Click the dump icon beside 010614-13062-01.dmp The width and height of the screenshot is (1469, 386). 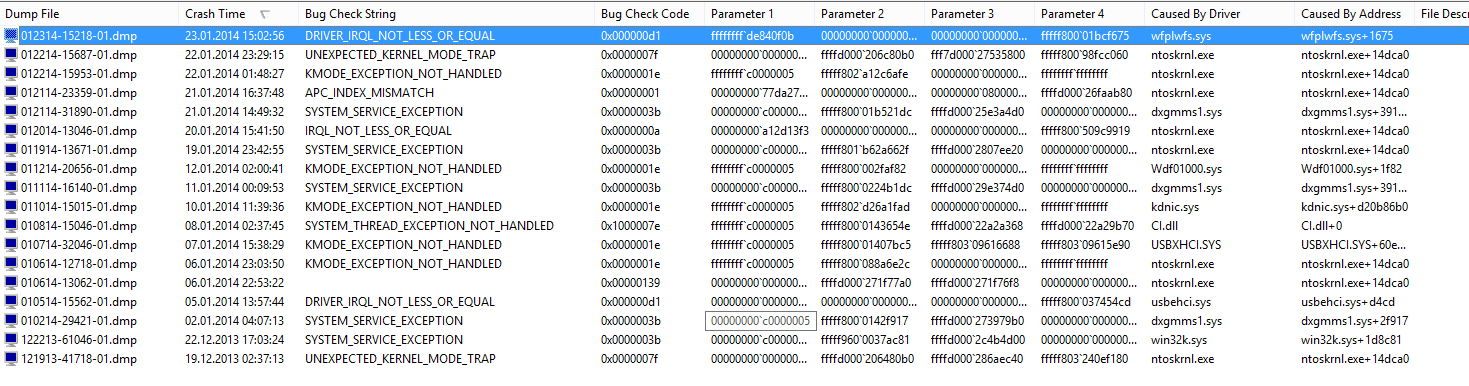(11, 282)
